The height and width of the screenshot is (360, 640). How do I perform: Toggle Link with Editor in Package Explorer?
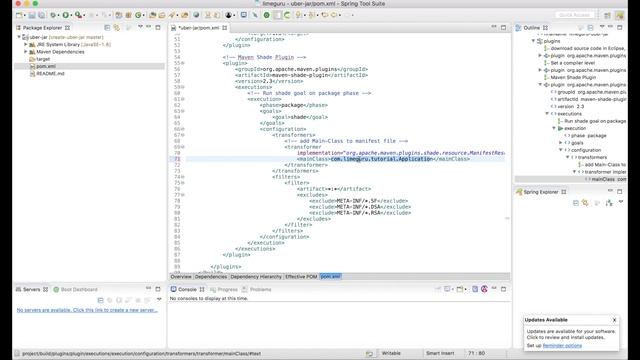117,28
